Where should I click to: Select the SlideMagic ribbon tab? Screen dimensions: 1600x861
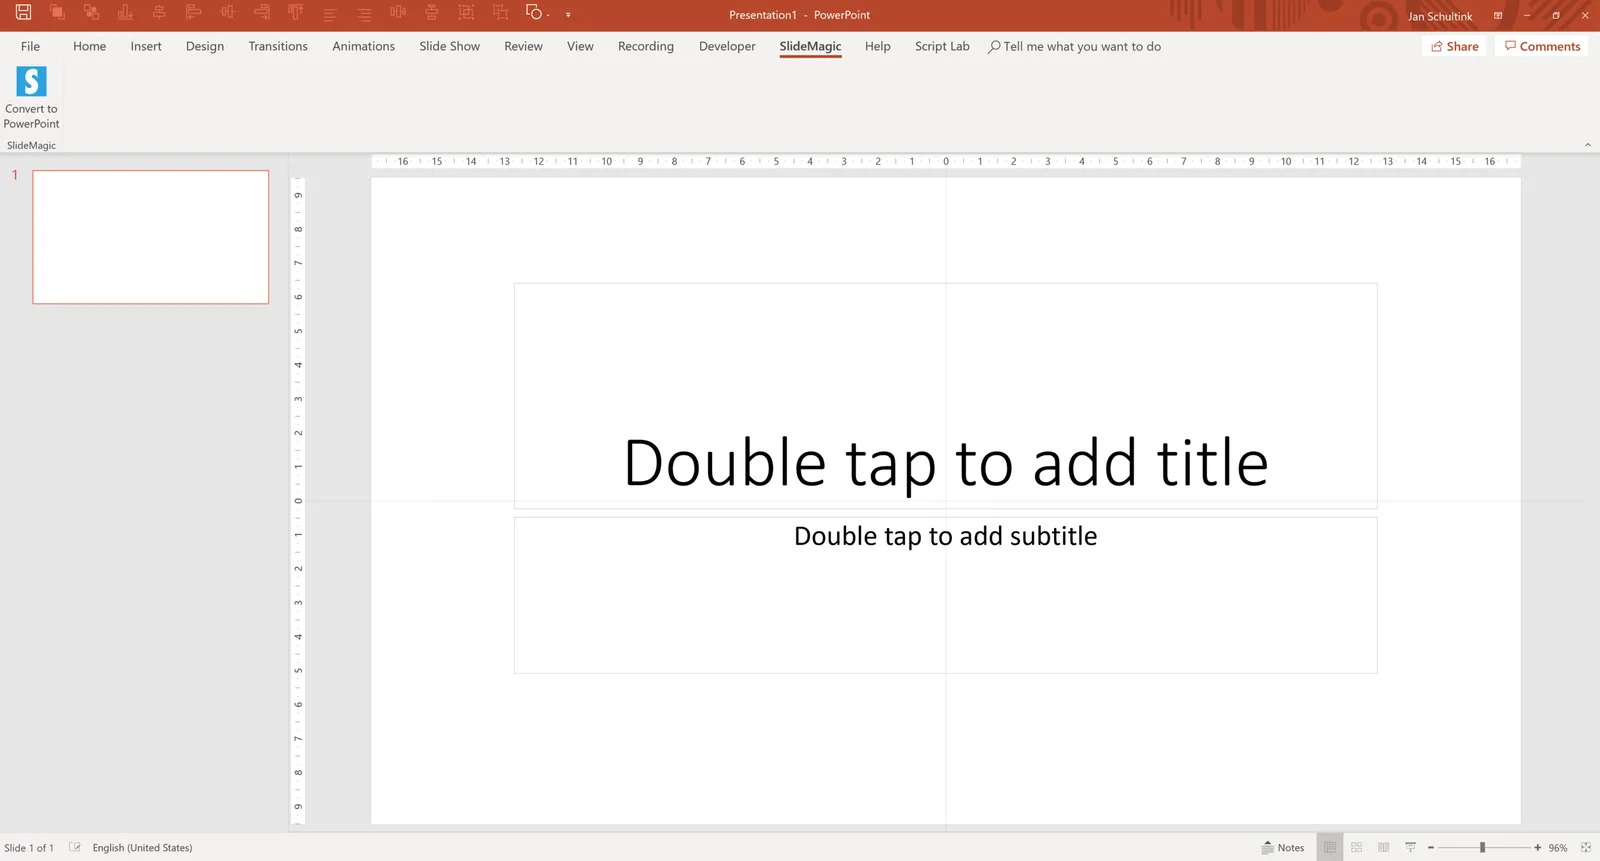(x=811, y=46)
